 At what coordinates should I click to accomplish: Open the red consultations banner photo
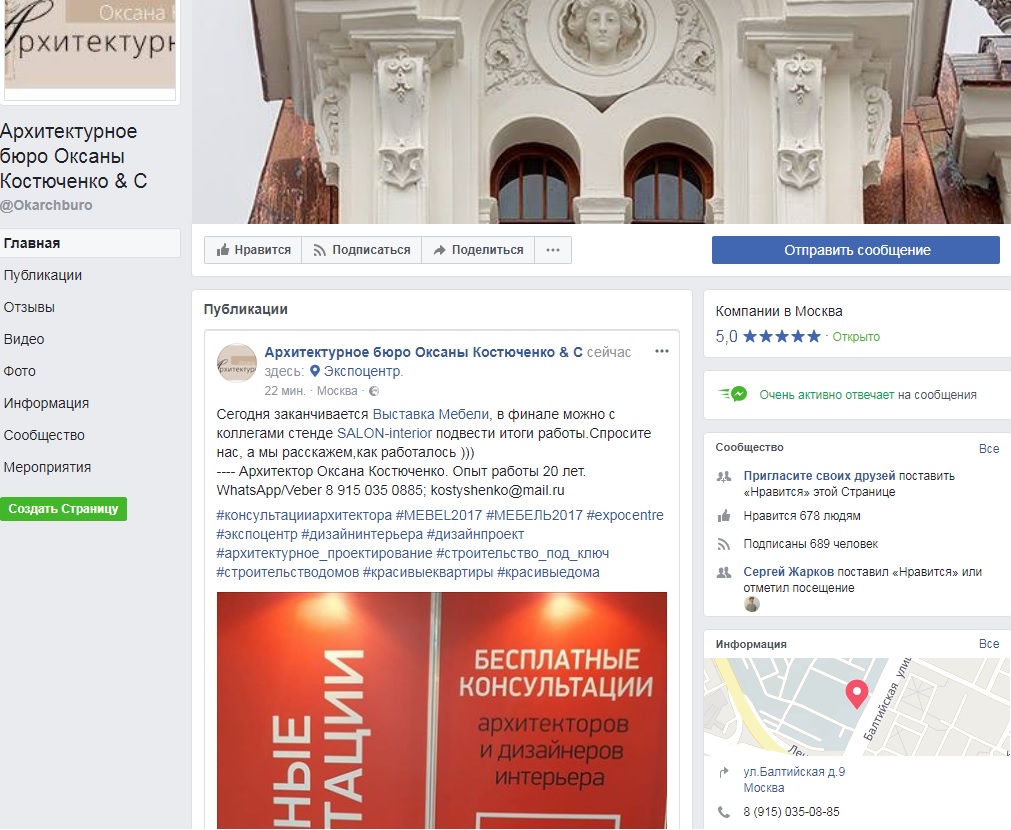point(442,710)
